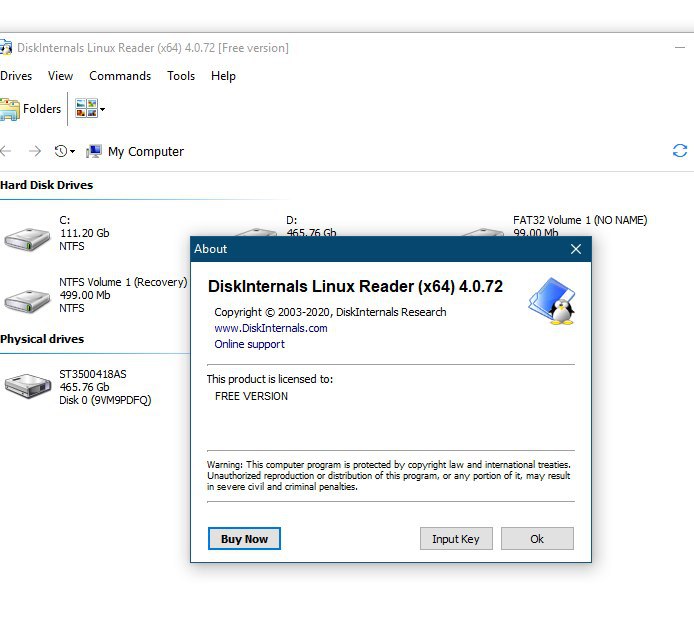Open the Online support link

click(x=250, y=344)
